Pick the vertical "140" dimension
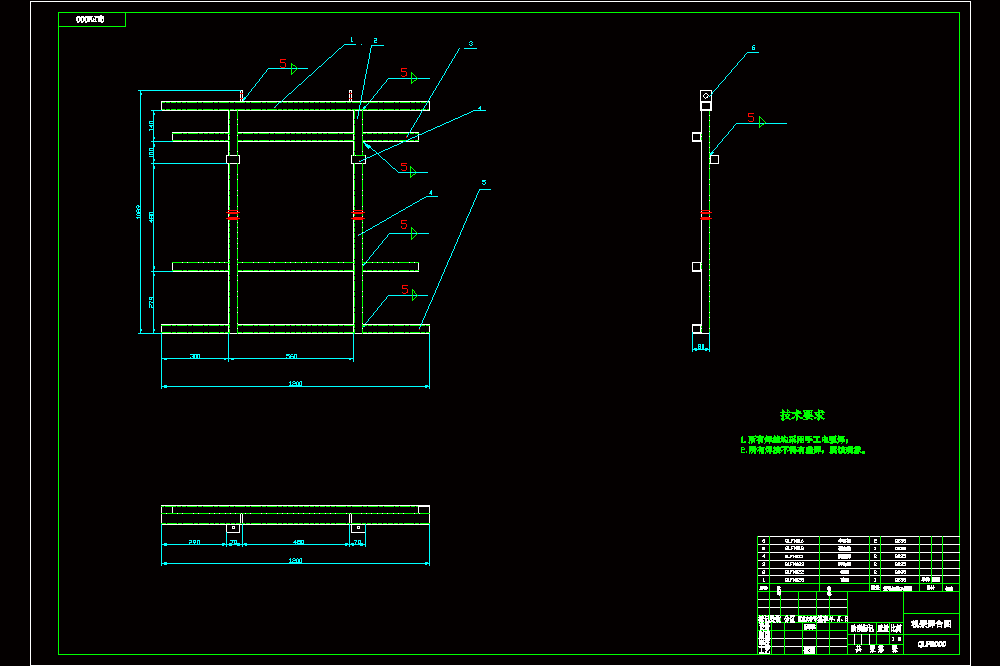Image resolution: width=1000 pixels, height=666 pixels. [x=151, y=126]
